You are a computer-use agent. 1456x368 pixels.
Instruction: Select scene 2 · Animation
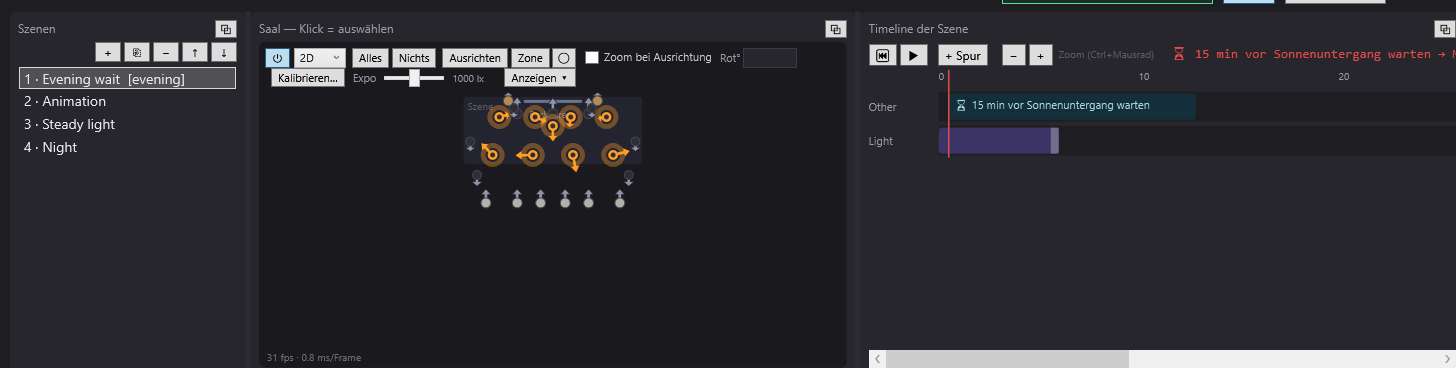point(128,101)
